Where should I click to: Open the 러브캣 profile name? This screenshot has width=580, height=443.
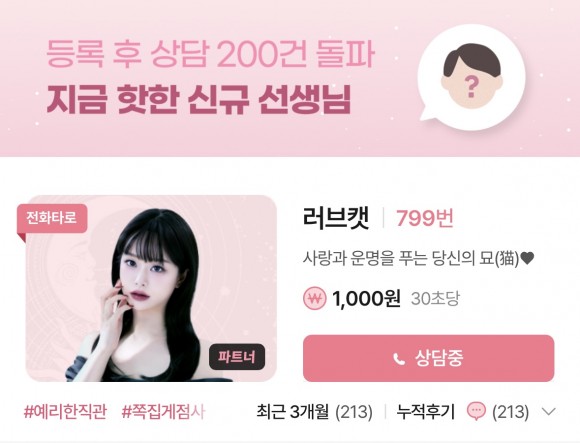(336, 218)
